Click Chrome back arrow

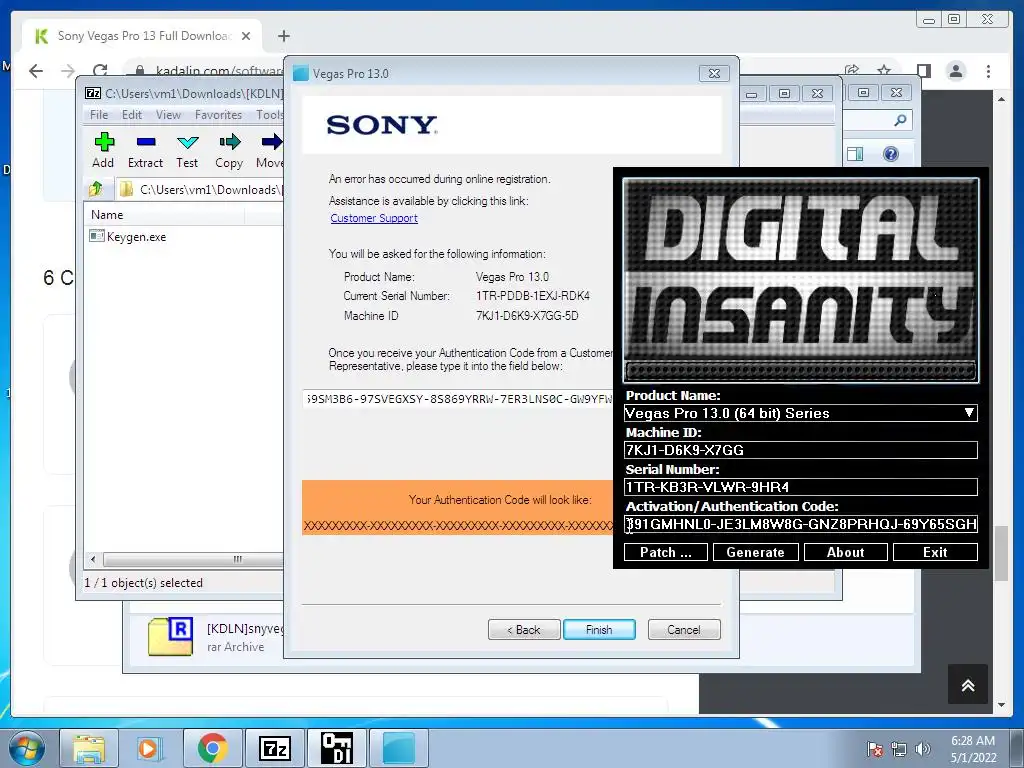(x=36, y=71)
